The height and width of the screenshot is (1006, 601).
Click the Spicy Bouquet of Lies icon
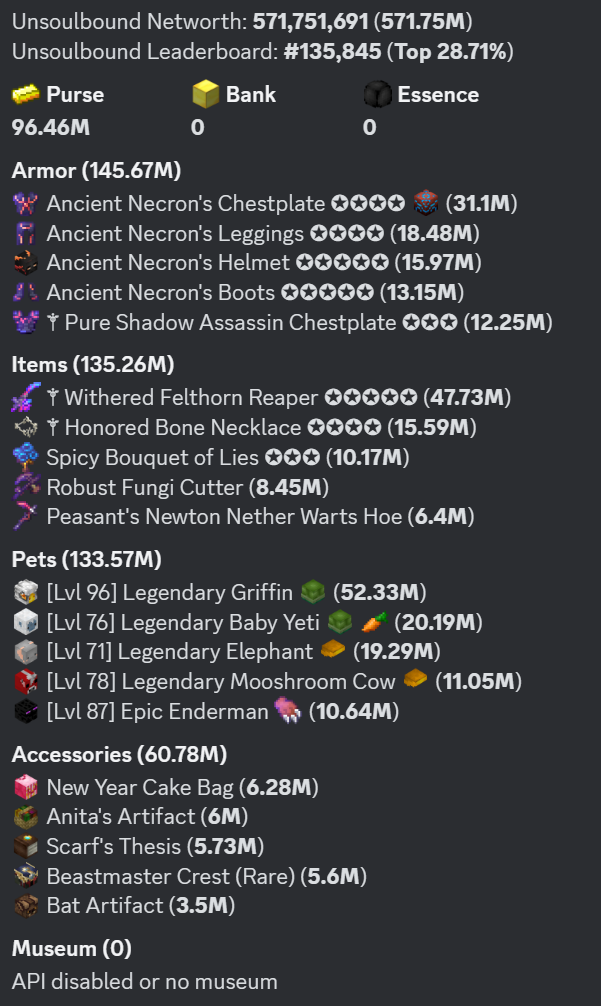(25, 458)
